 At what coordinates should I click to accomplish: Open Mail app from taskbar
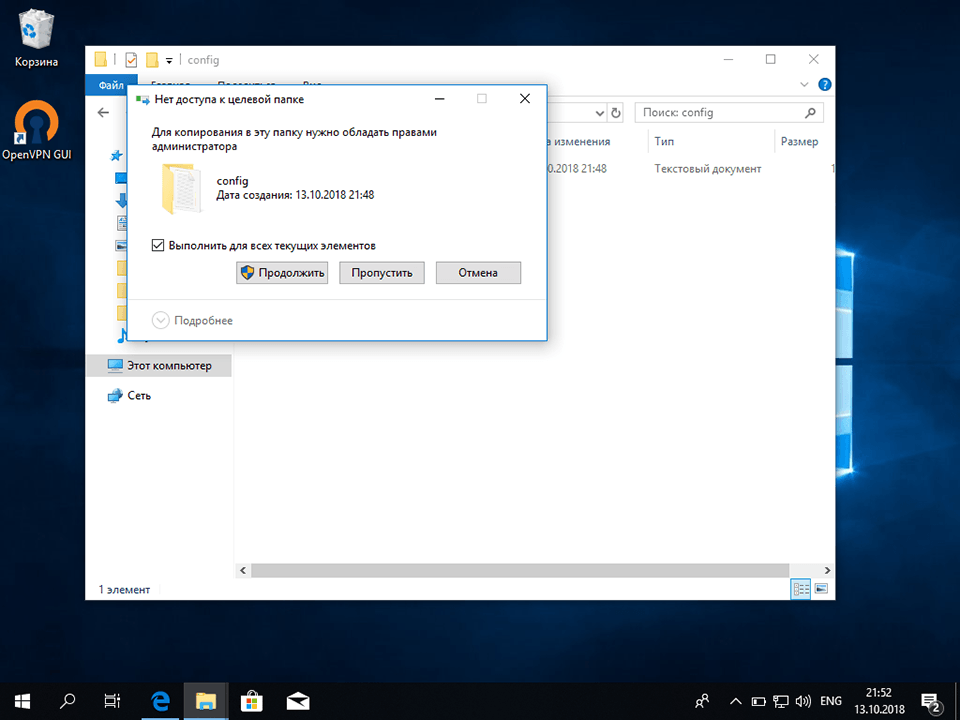point(298,701)
